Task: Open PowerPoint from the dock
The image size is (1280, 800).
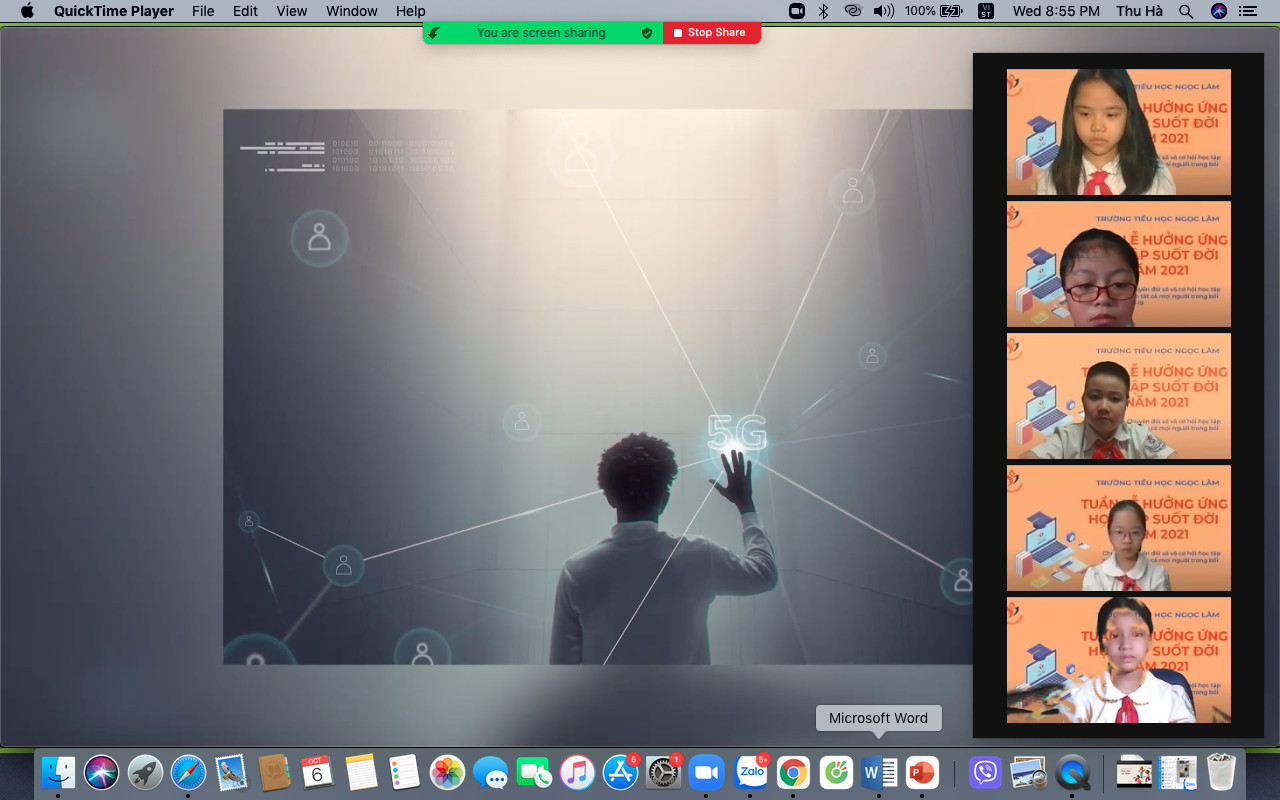Action: [922, 772]
